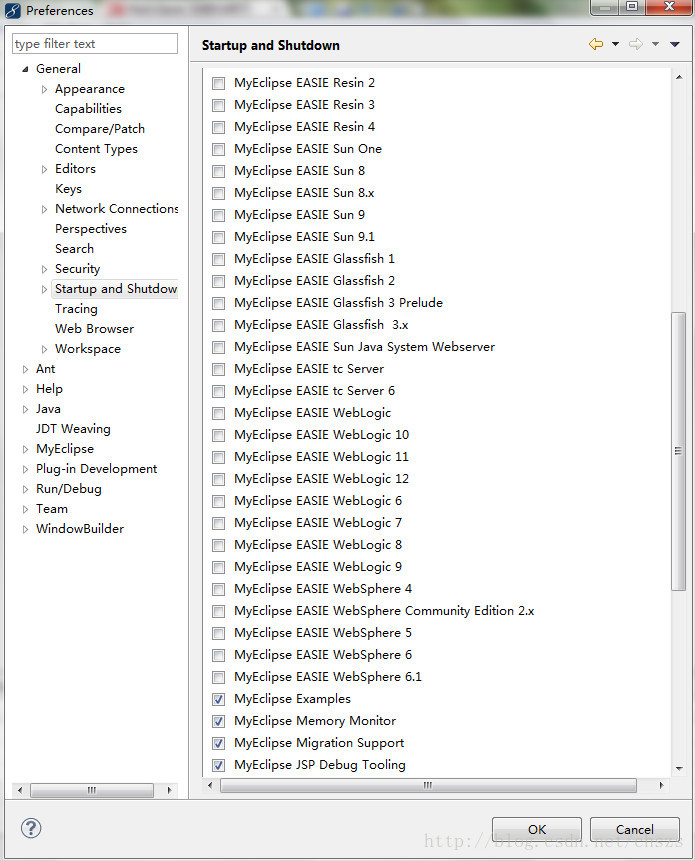Expand the Security tree node
Image resolution: width=695 pixels, height=861 pixels.
(x=44, y=269)
